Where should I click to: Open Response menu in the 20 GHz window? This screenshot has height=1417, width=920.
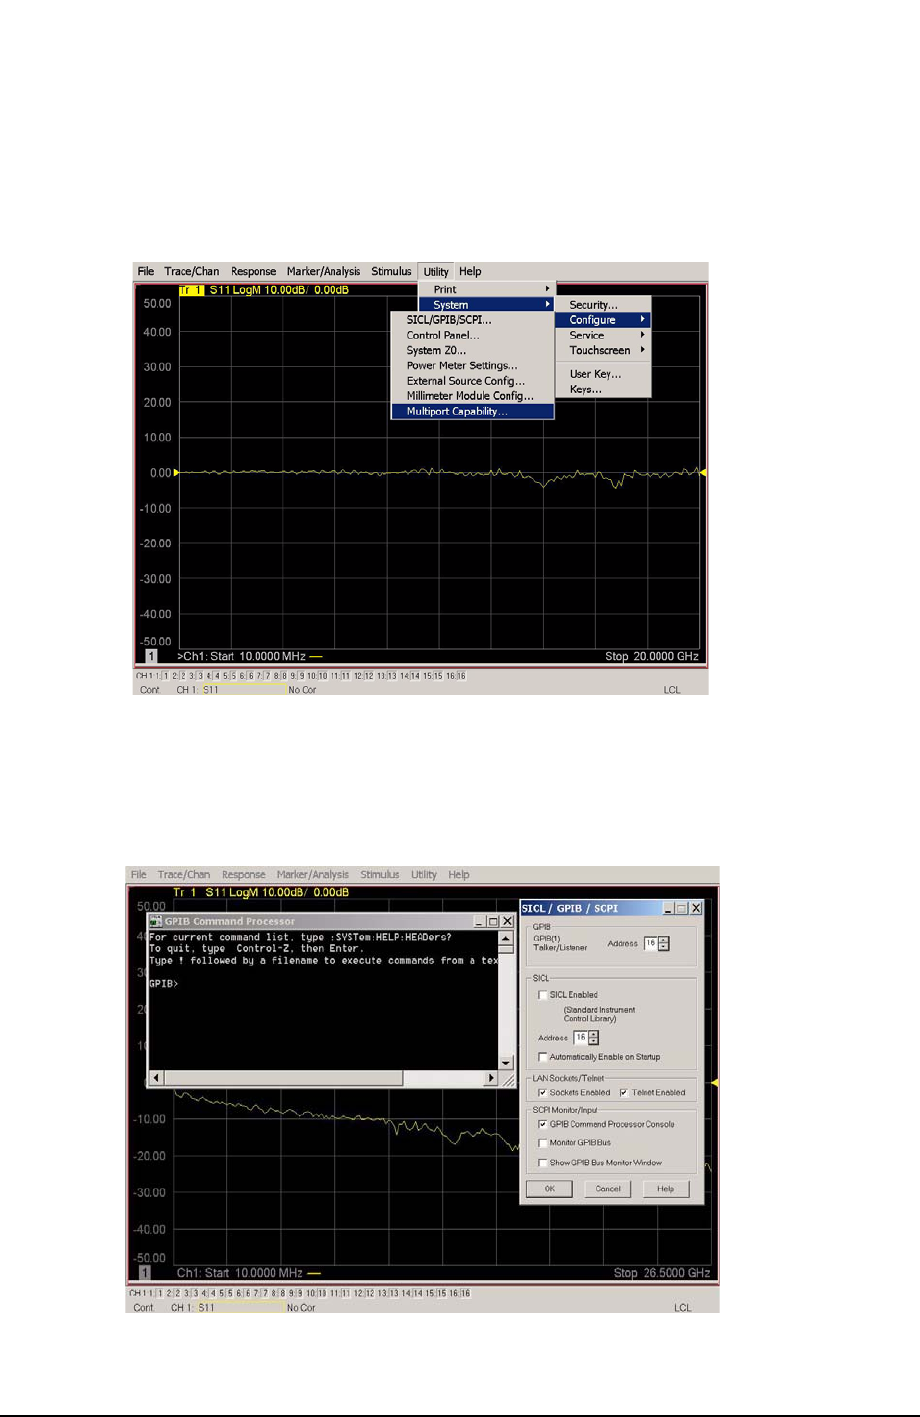[253, 271]
